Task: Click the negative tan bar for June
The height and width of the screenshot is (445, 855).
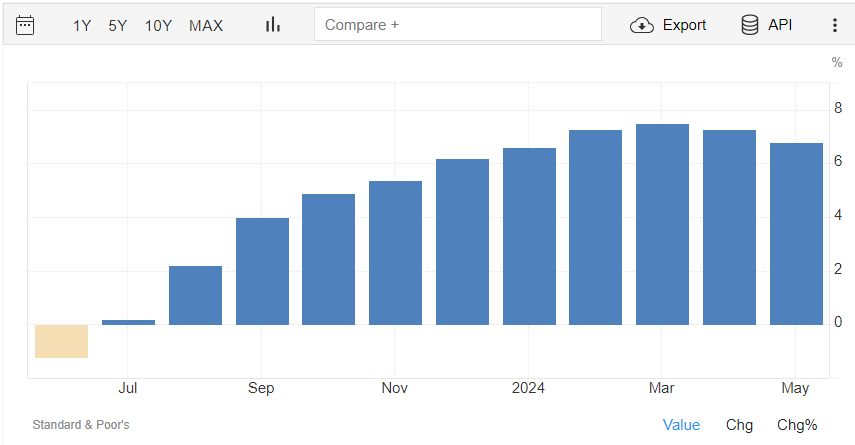Action: tap(62, 341)
